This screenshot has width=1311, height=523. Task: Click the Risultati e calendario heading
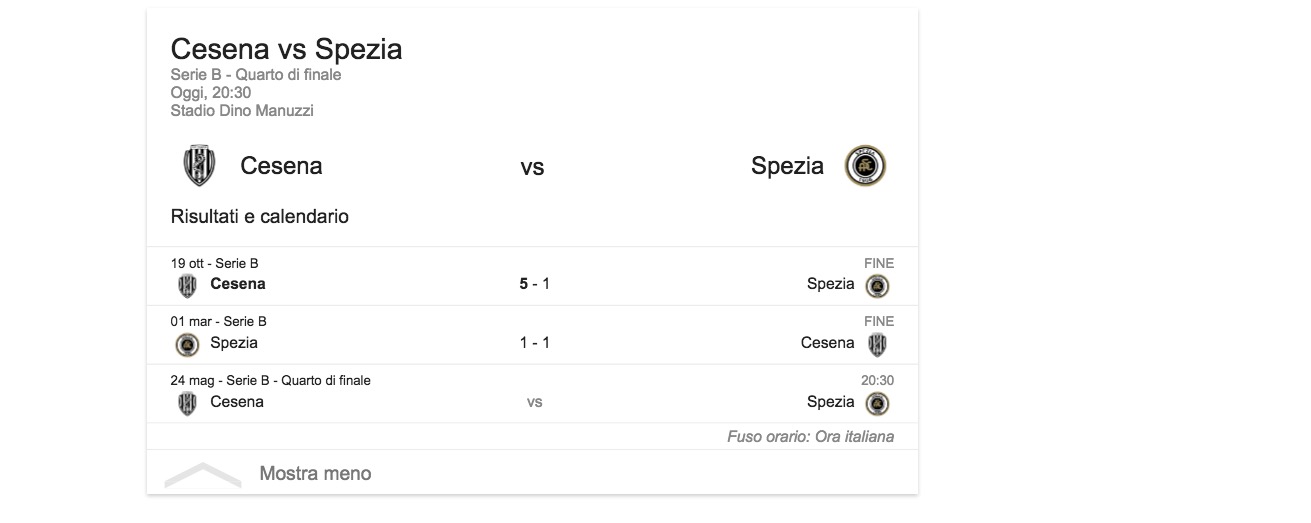[259, 217]
